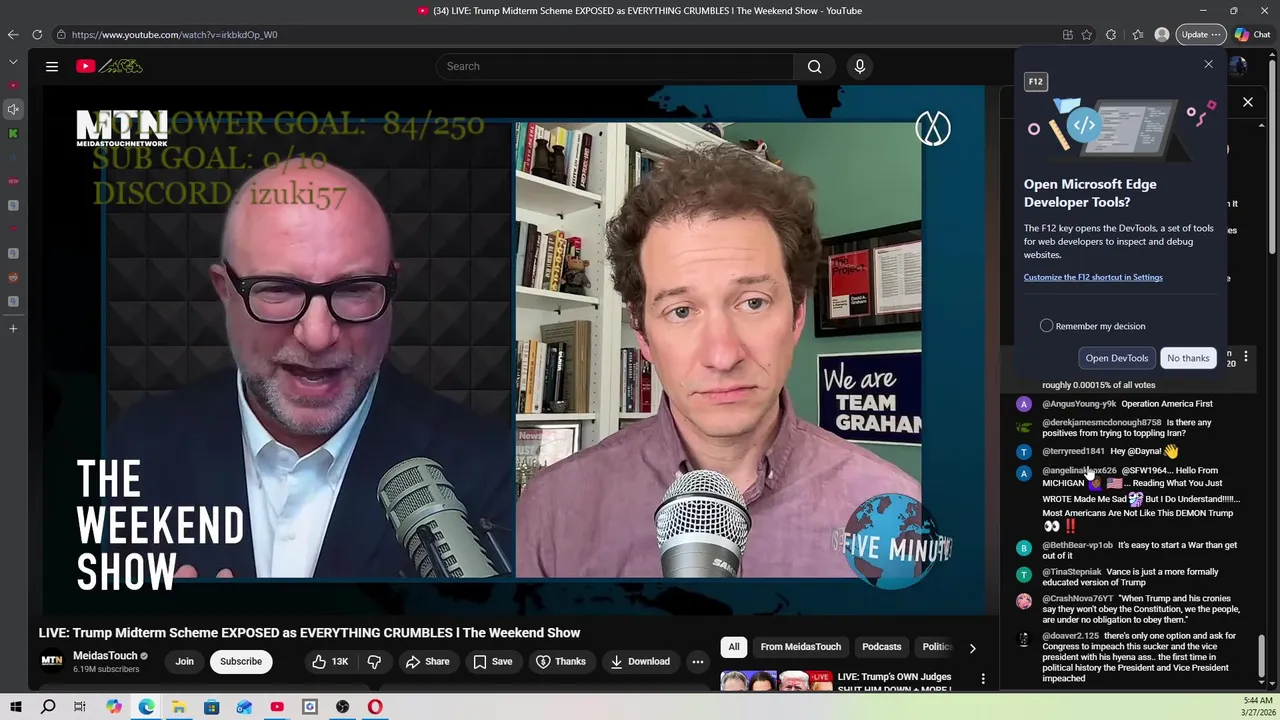
Task: Add this page to favorites with the star
Action: pyautogui.click(x=1087, y=34)
